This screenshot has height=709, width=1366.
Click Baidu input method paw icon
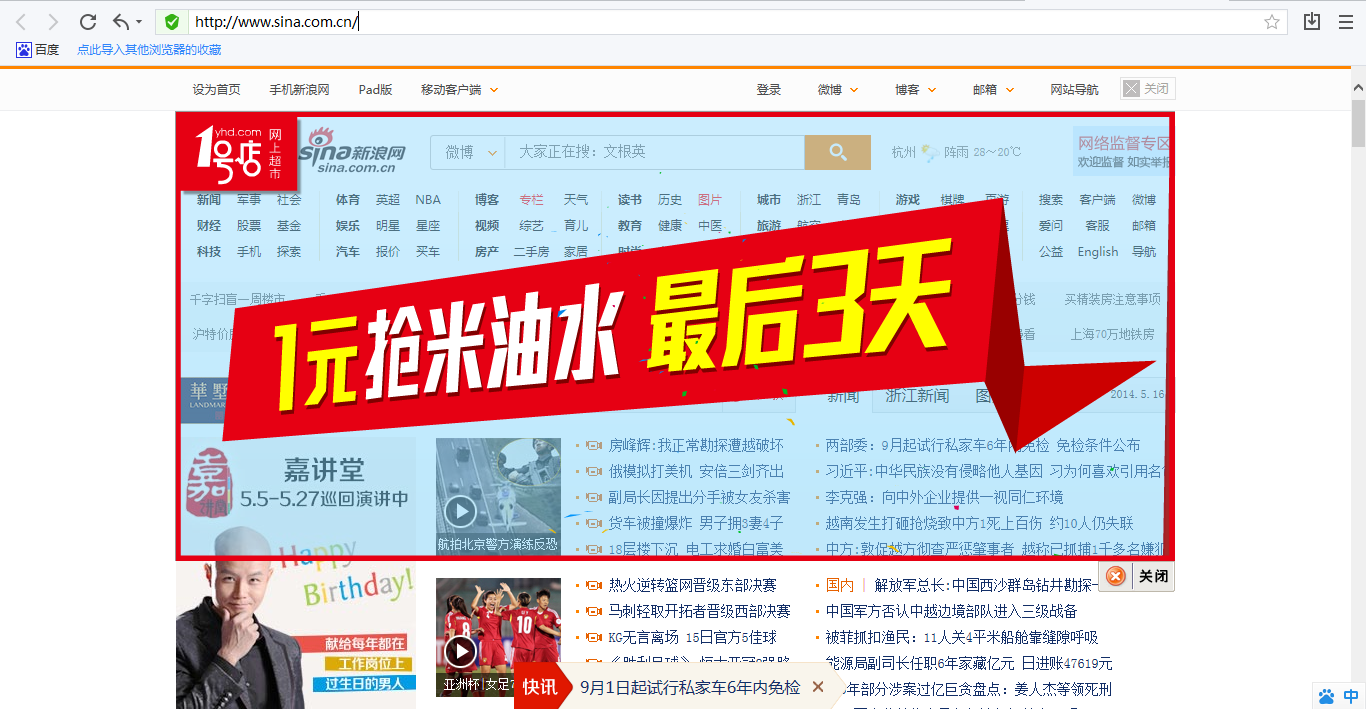(1327, 696)
